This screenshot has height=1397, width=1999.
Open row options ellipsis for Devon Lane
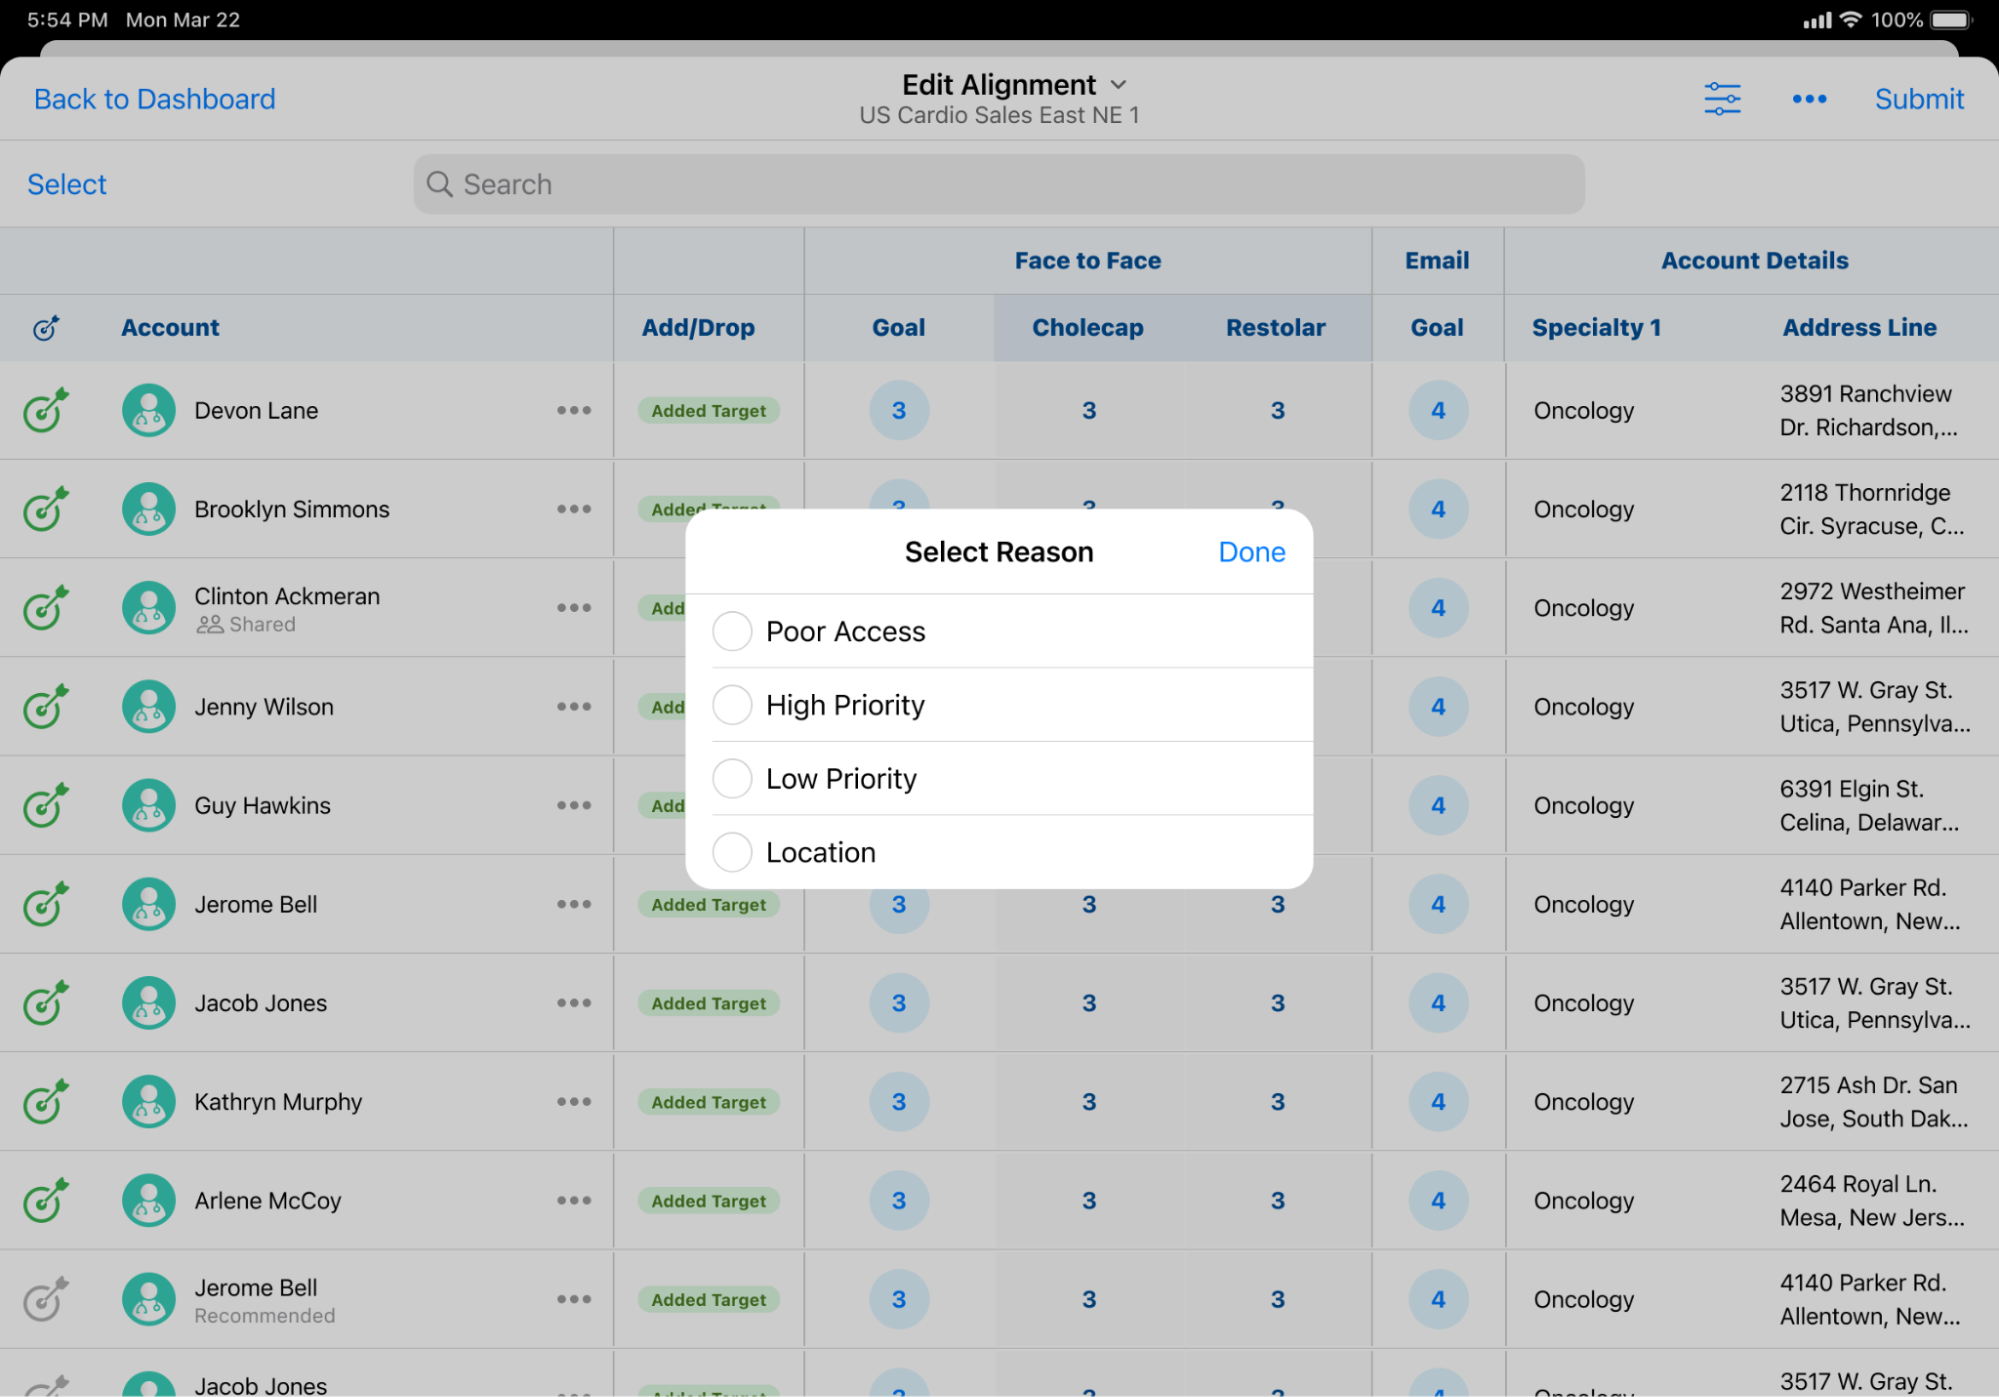pyautogui.click(x=574, y=410)
